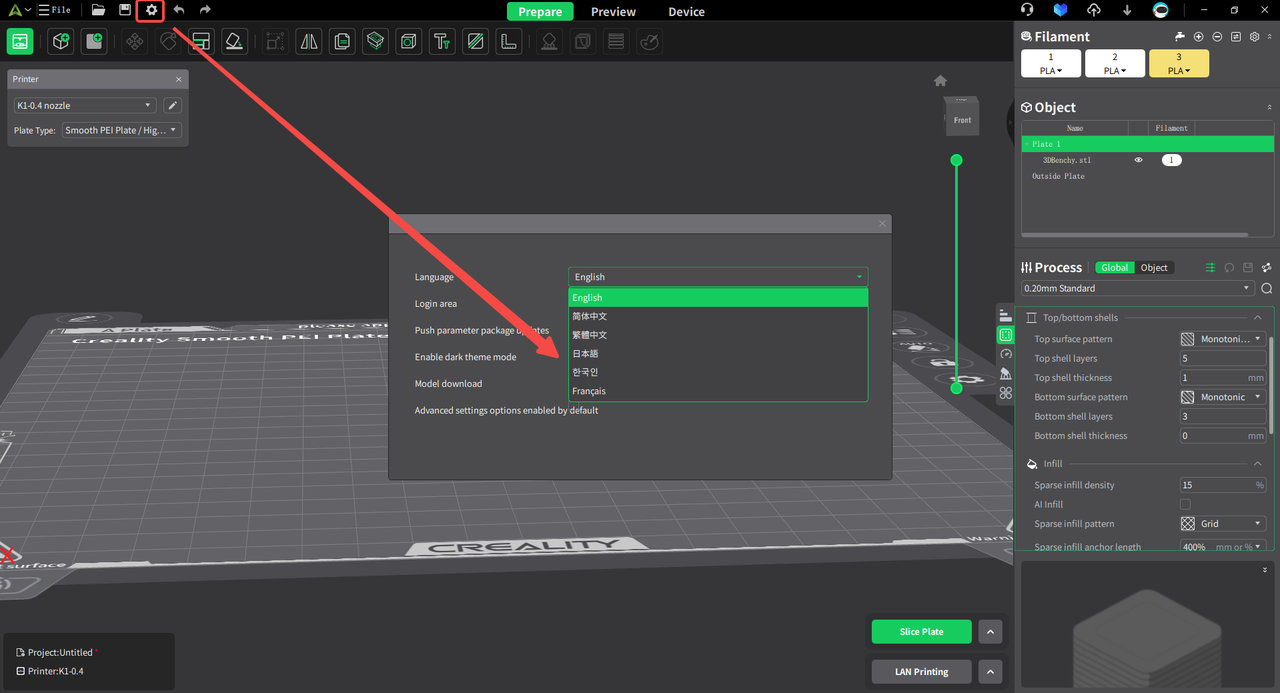Open the Plate Type dropdown
The height and width of the screenshot is (693, 1280).
pyautogui.click(x=120, y=129)
